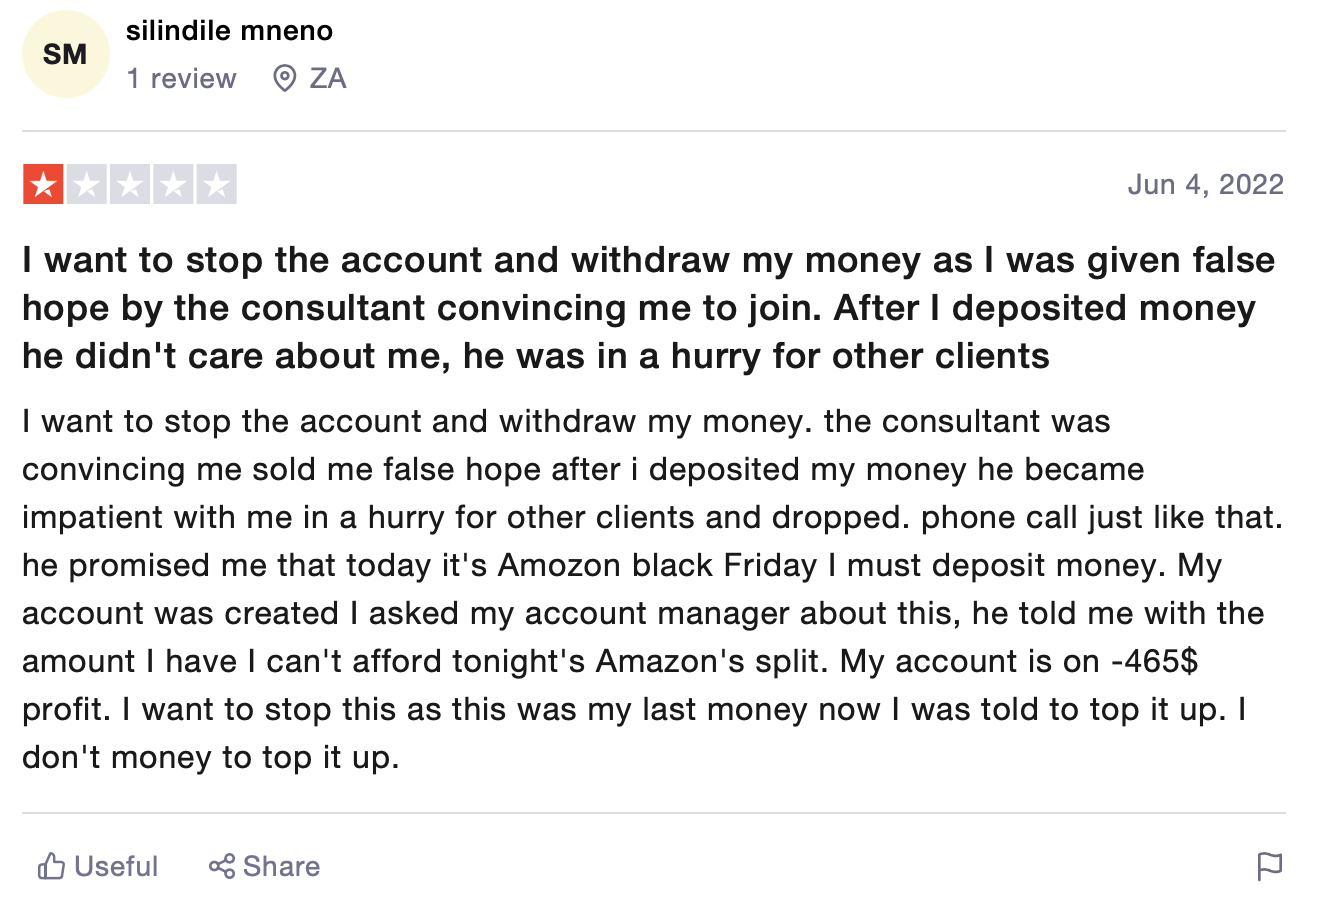Click the Share text button
This screenshot has height=900, width=1322.
281,866
